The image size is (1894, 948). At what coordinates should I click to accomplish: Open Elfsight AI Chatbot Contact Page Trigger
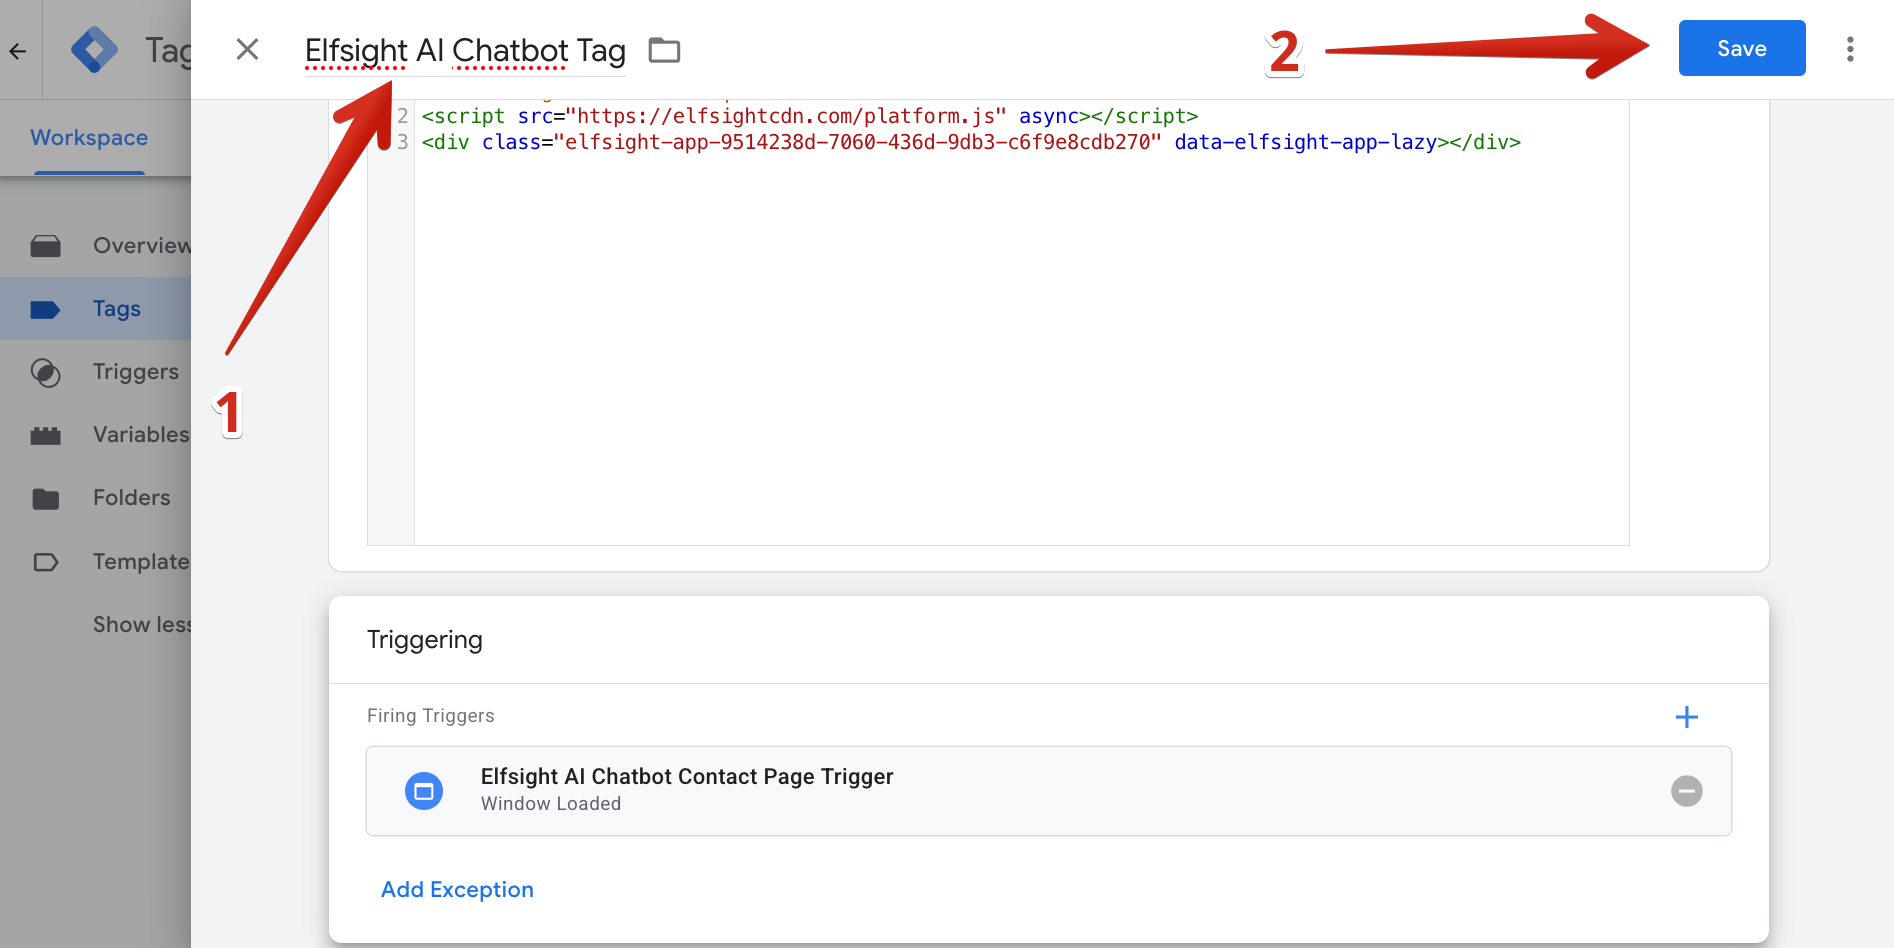[1049, 791]
